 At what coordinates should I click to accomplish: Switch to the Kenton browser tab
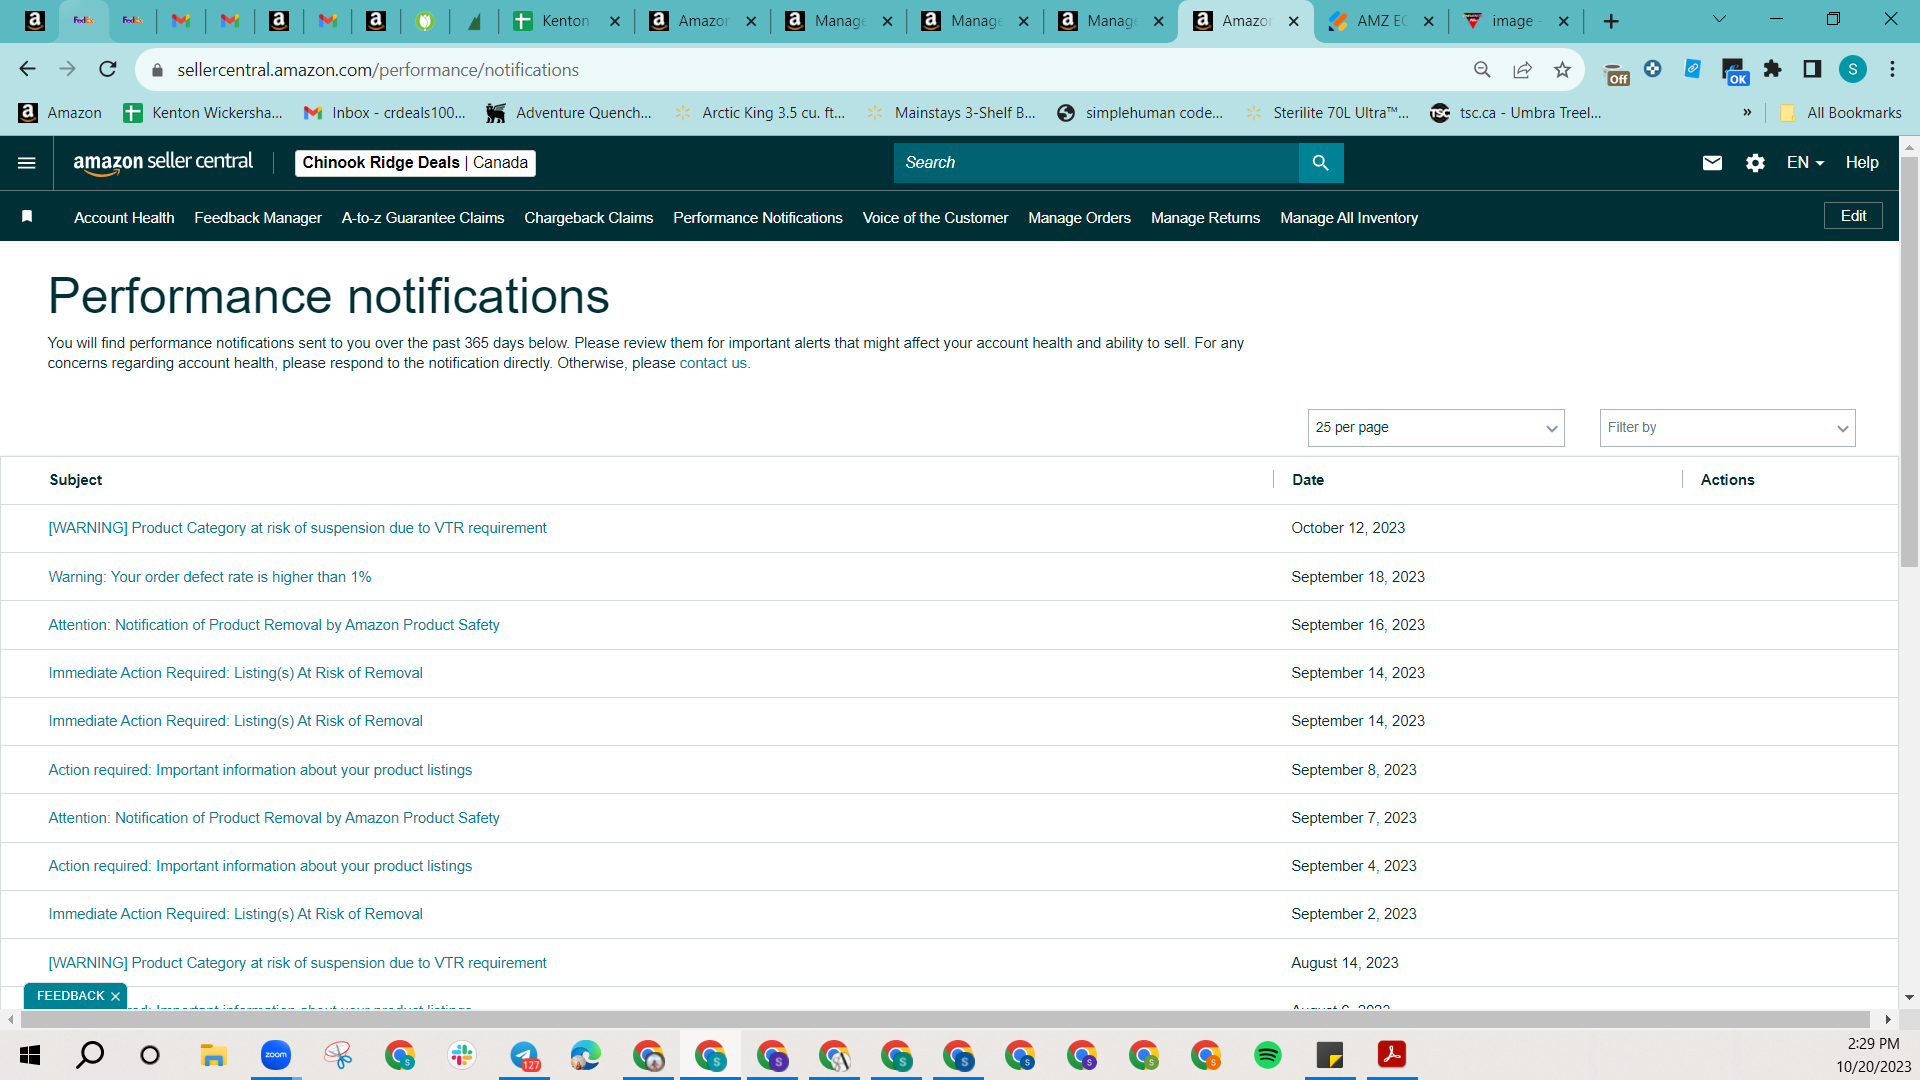pyautogui.click(x=566, y=21)
